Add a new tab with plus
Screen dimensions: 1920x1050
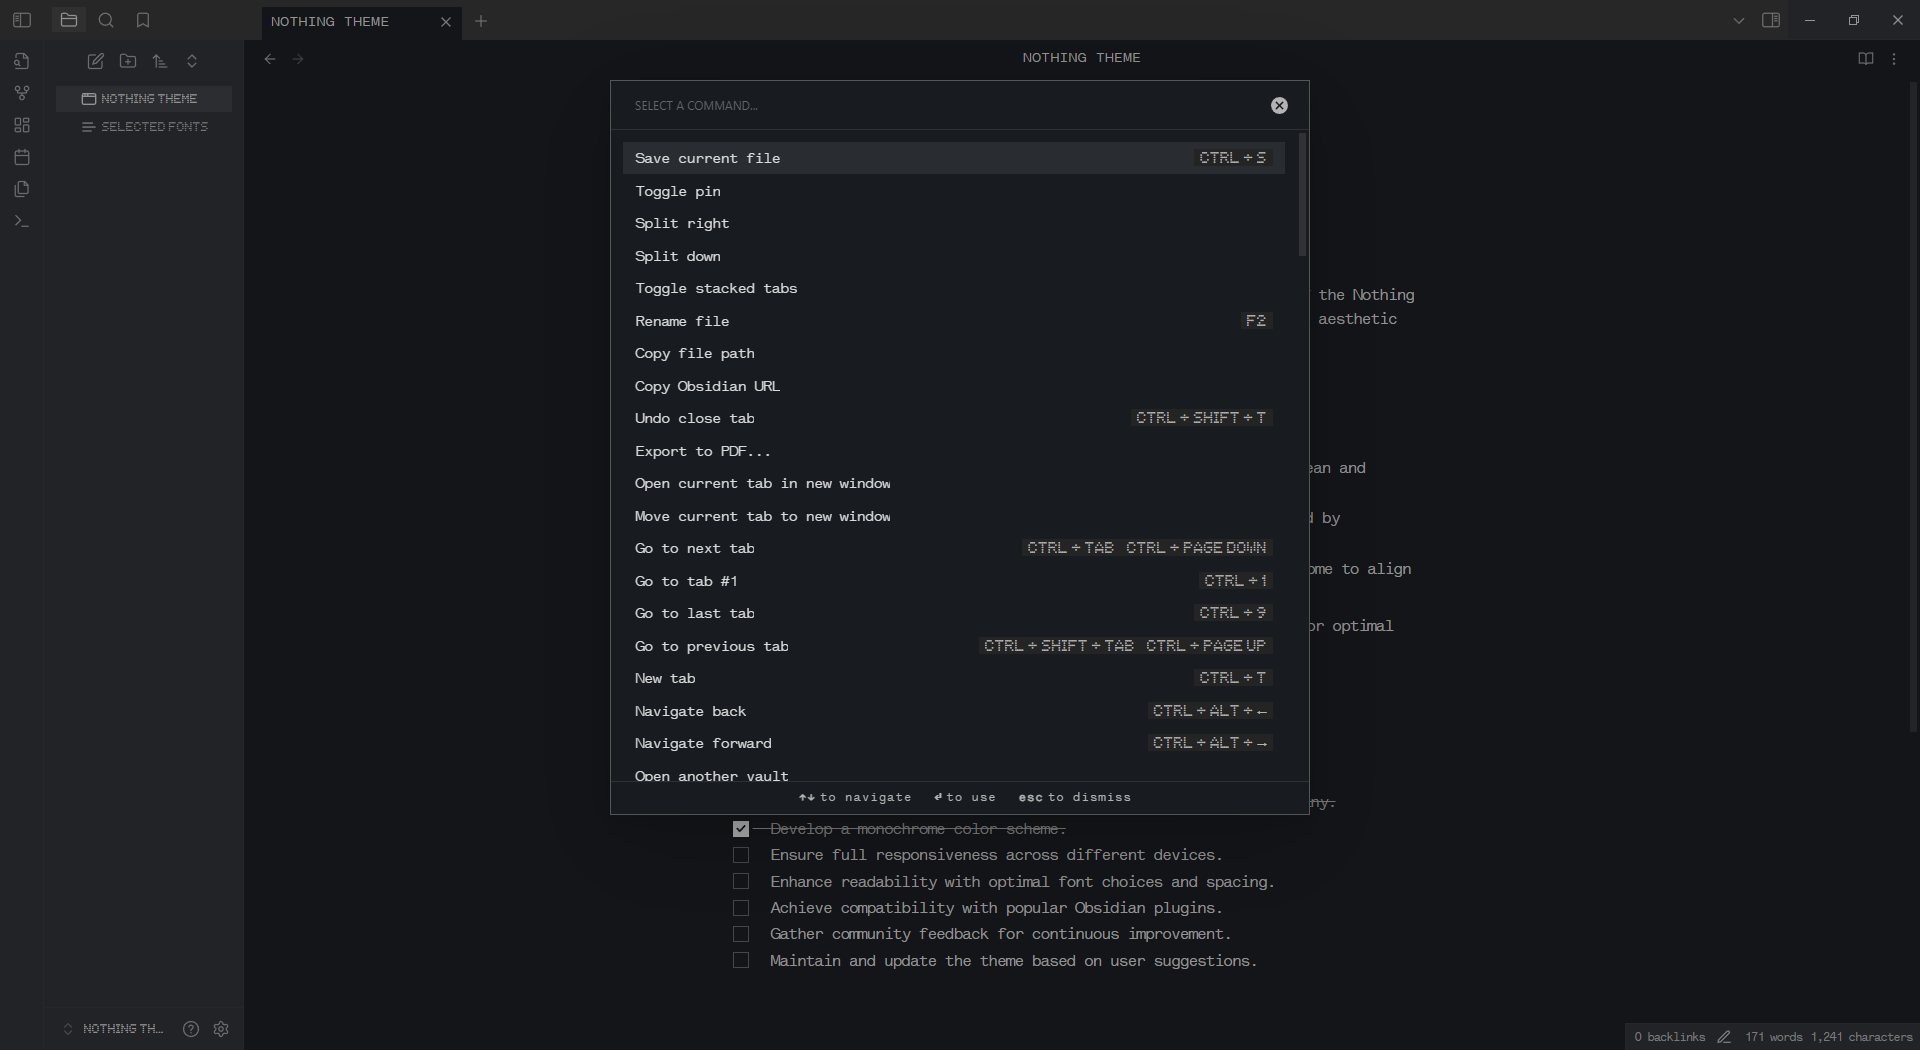(481, 21)
